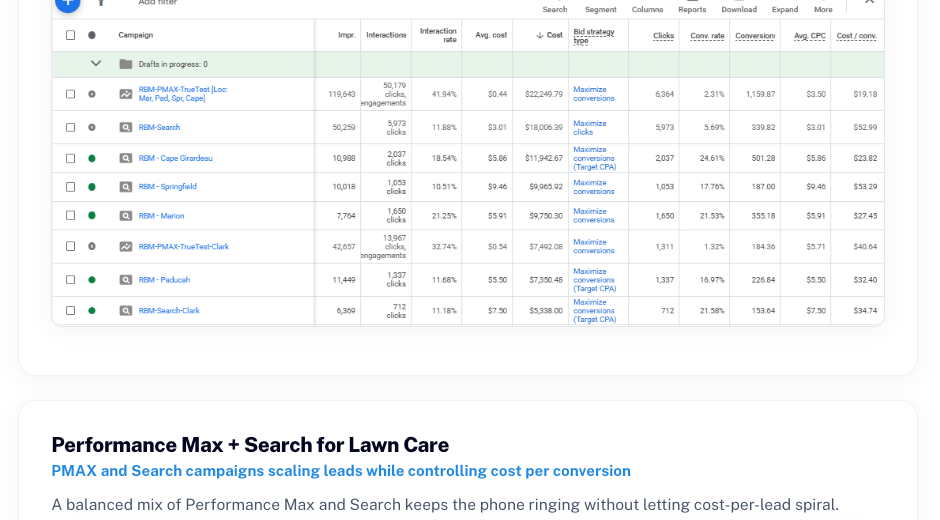Click the Target CPA bid strategy for RBM - Cape Girardeau
This screenshot has width=940, height=520.
point(594,158)
